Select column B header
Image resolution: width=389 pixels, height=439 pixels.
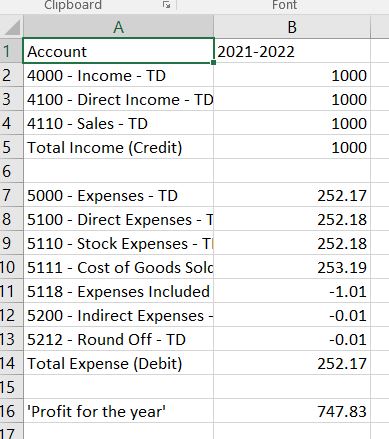(292, 27)
